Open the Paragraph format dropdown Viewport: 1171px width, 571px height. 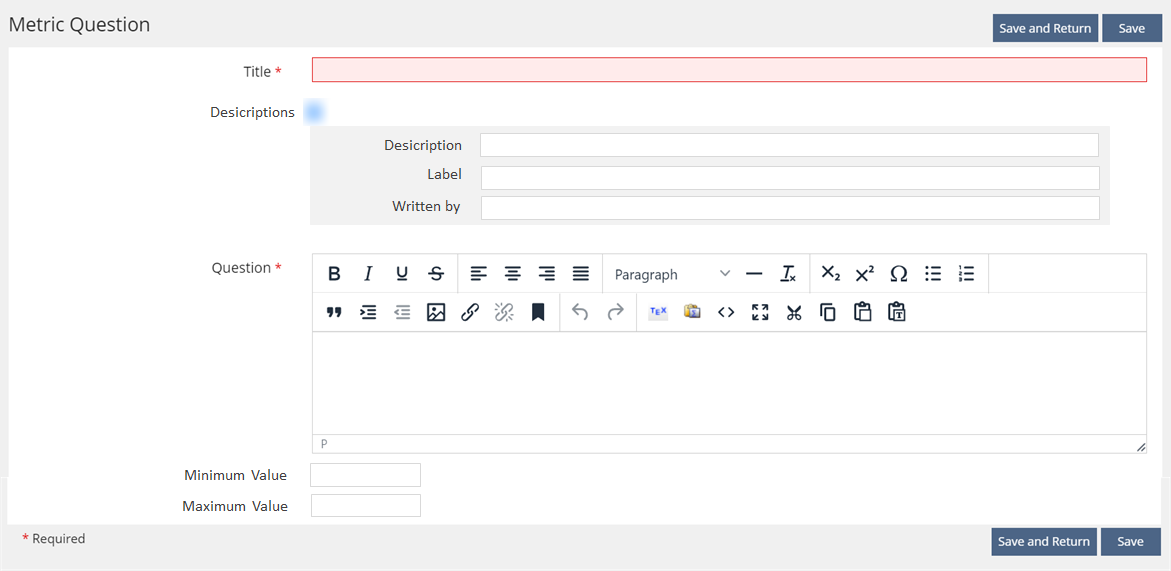coord(671,274)
